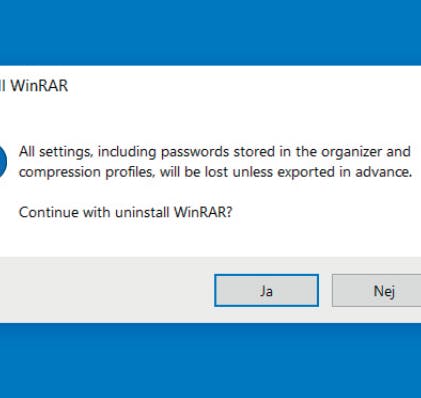Click the word 'passwords' in the warning

195,152
